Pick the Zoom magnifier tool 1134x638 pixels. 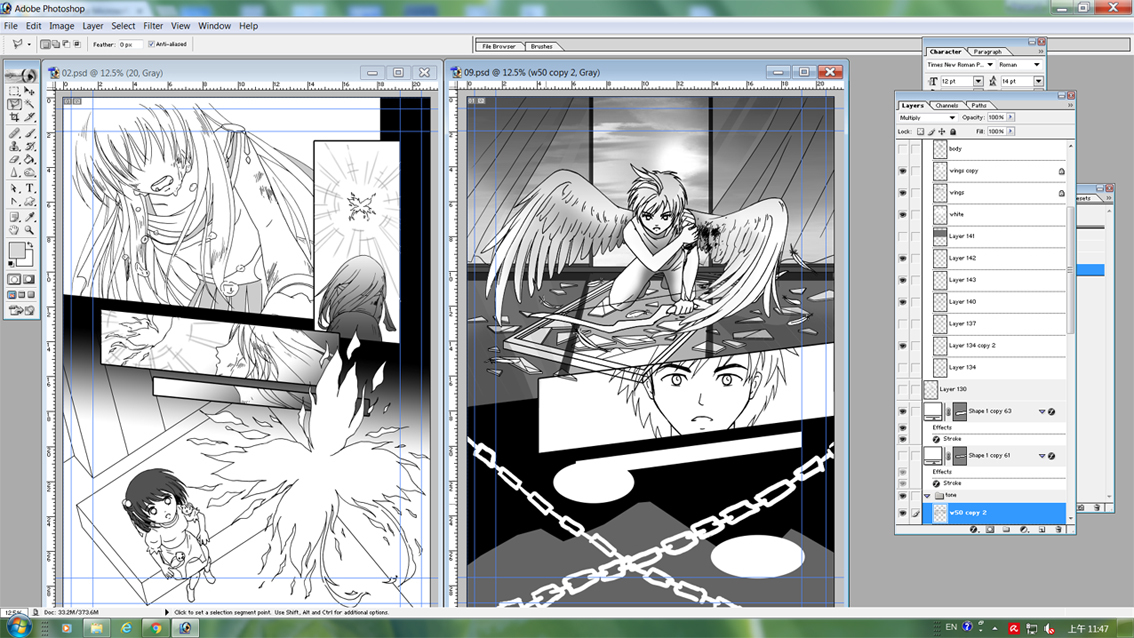(30, 230)
